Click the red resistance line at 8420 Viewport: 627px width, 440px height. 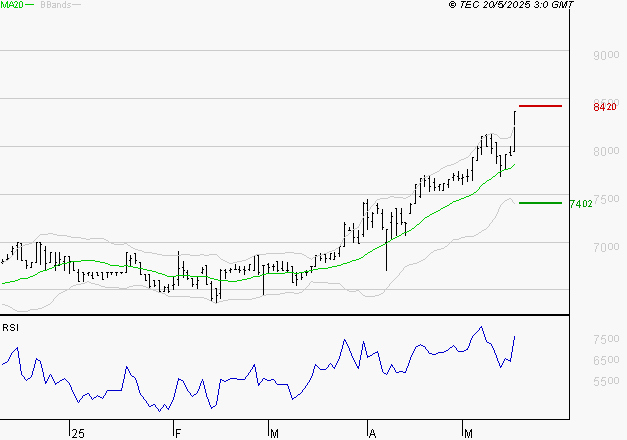540,106
